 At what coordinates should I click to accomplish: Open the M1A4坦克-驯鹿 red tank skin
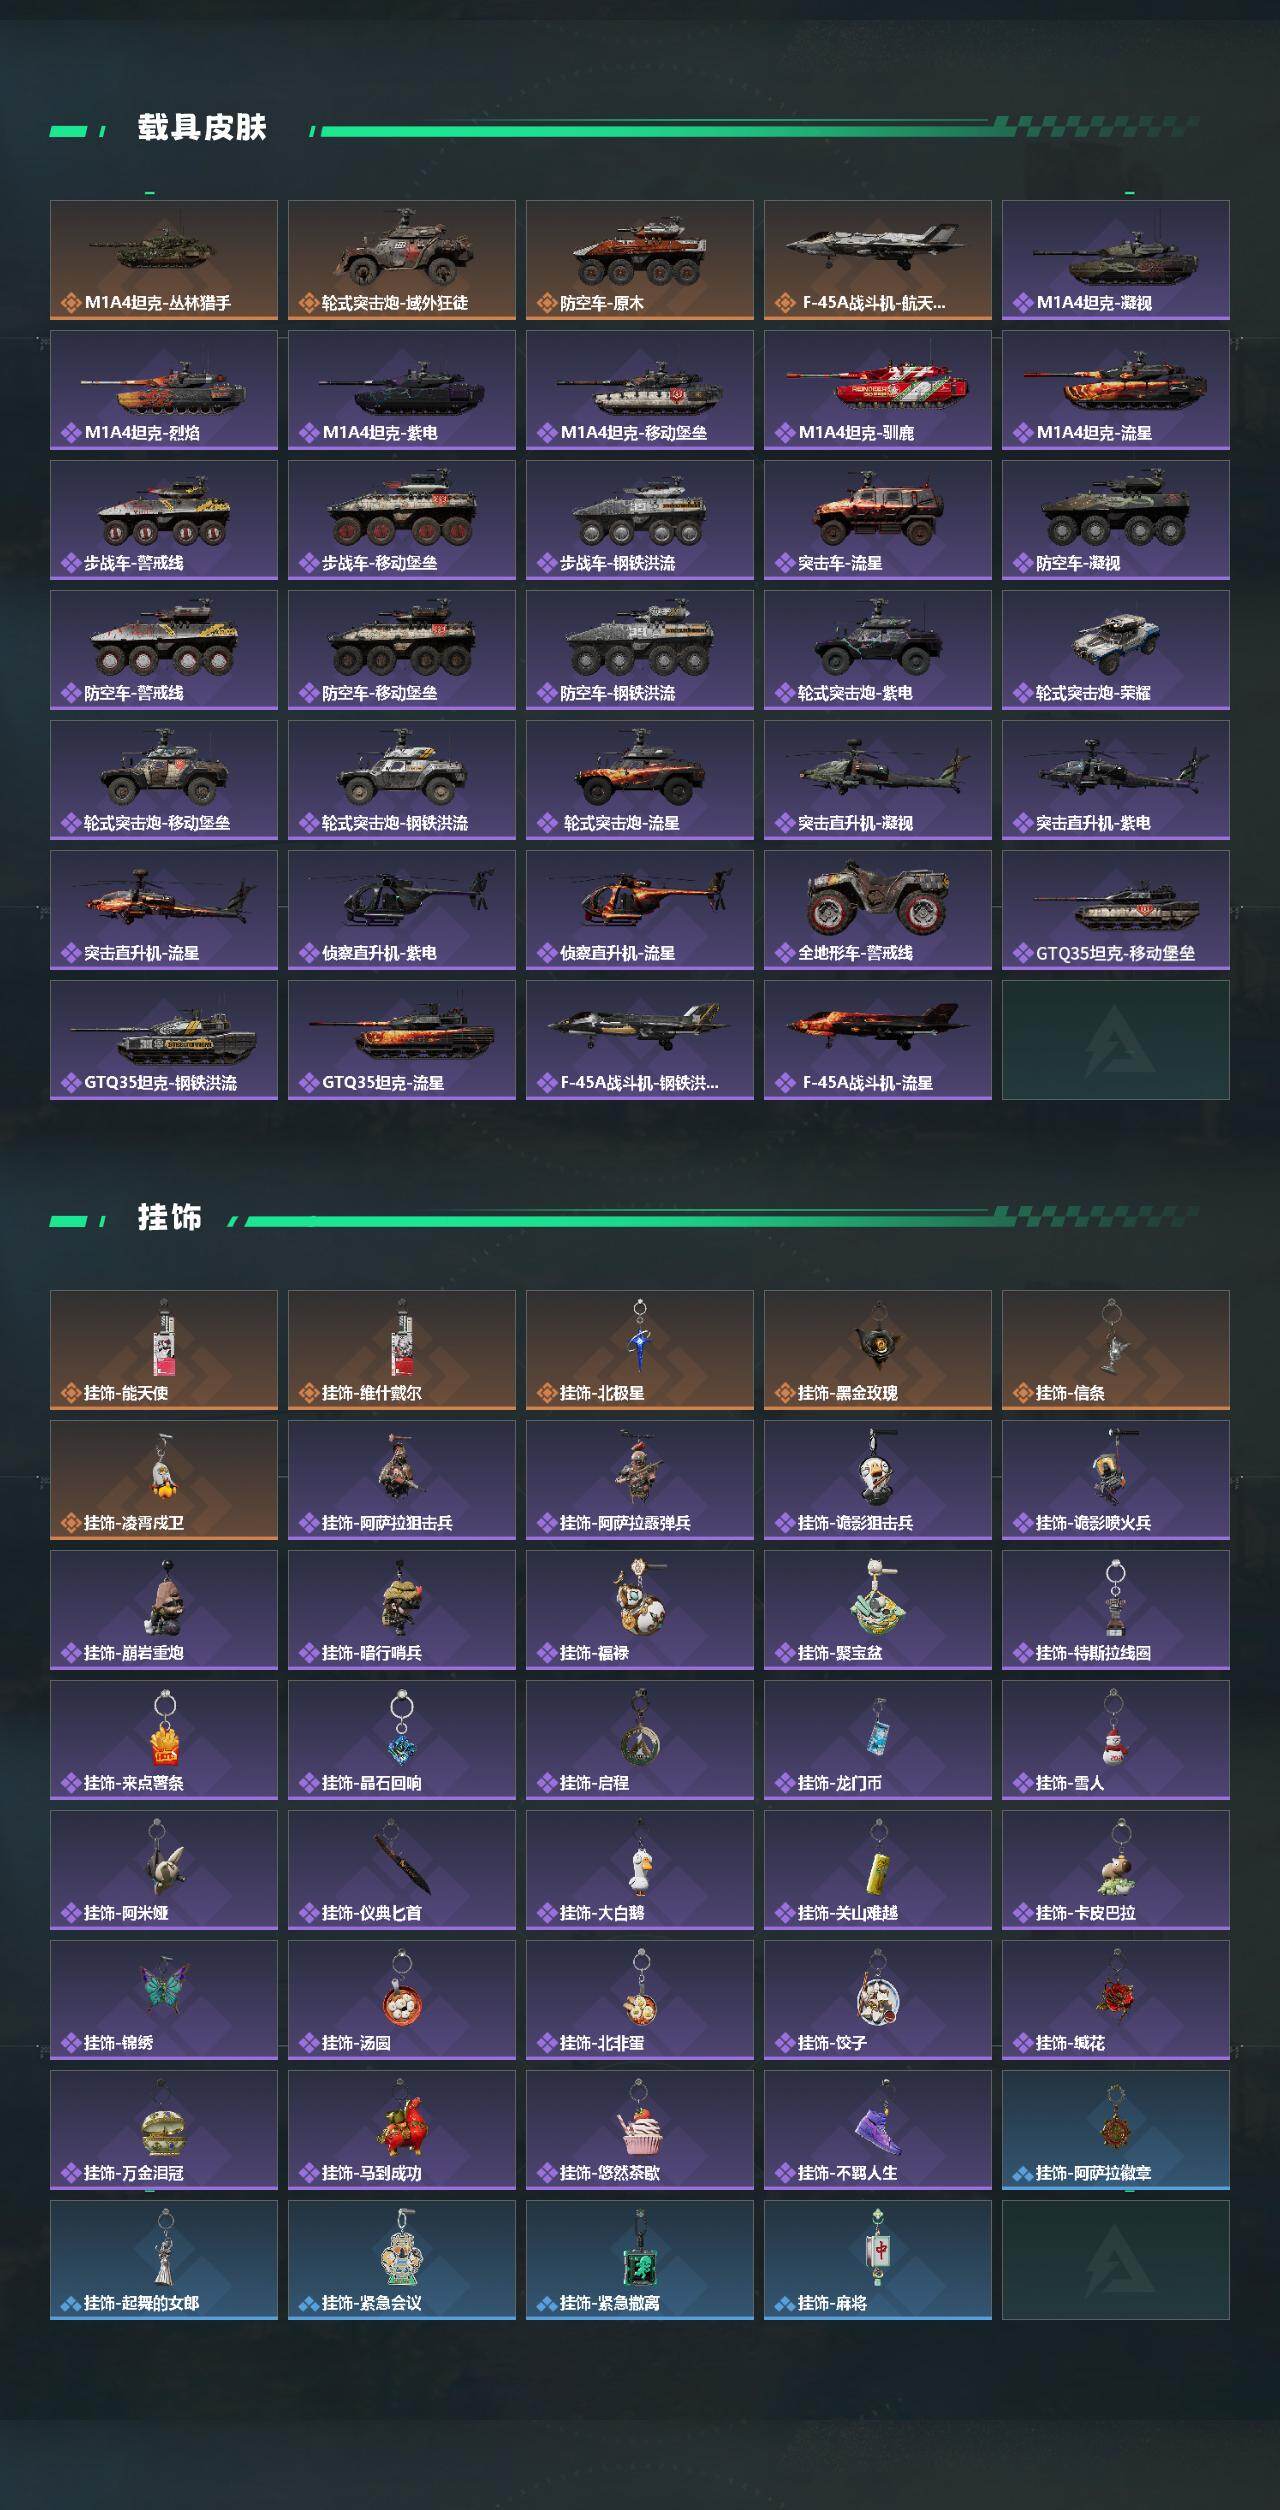click(878, 390)
